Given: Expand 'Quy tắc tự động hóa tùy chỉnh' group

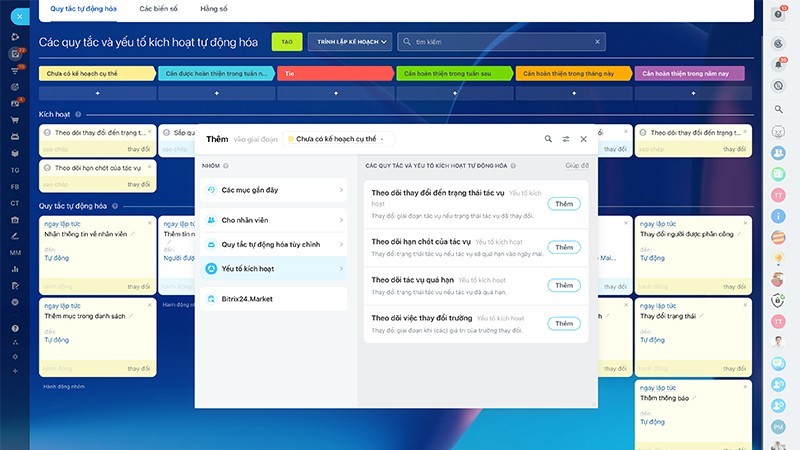Looking at the screenshot, I should click(273, 244).
